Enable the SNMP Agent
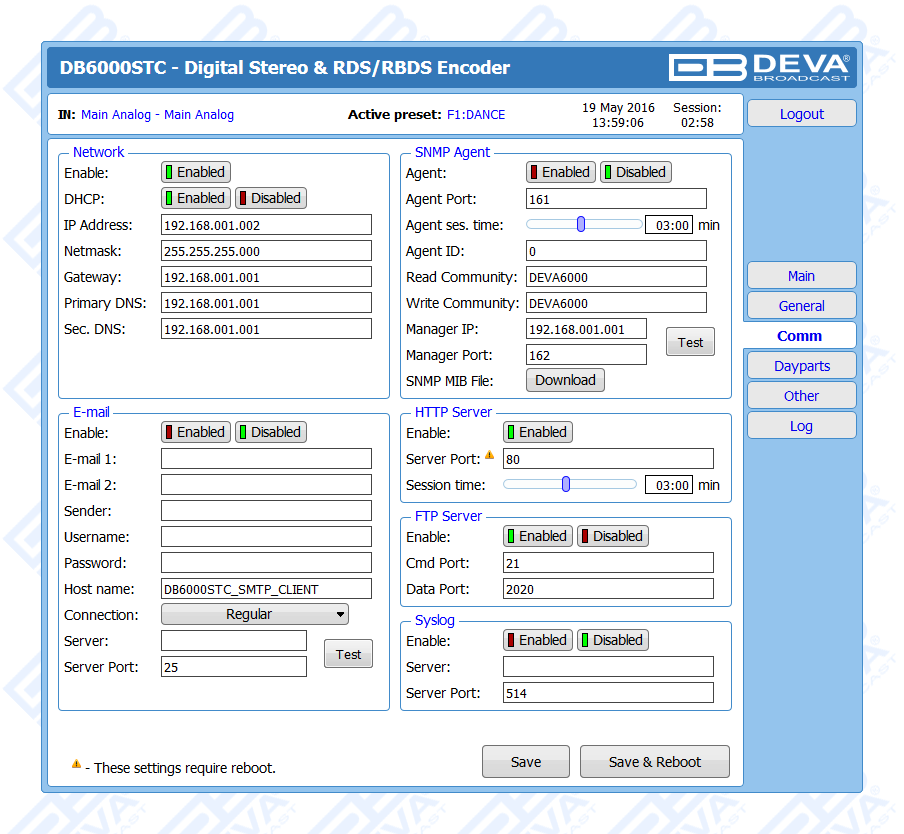The width and height of the screenshot is (904, 834). pyautogui.click(x=560, y=172)
